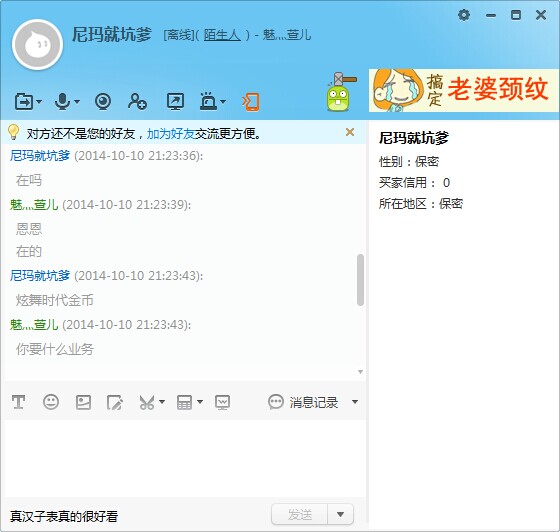Click the screenshot scissors icon
The width and height of the screenshot is (560, 532).
pos(147,402)
